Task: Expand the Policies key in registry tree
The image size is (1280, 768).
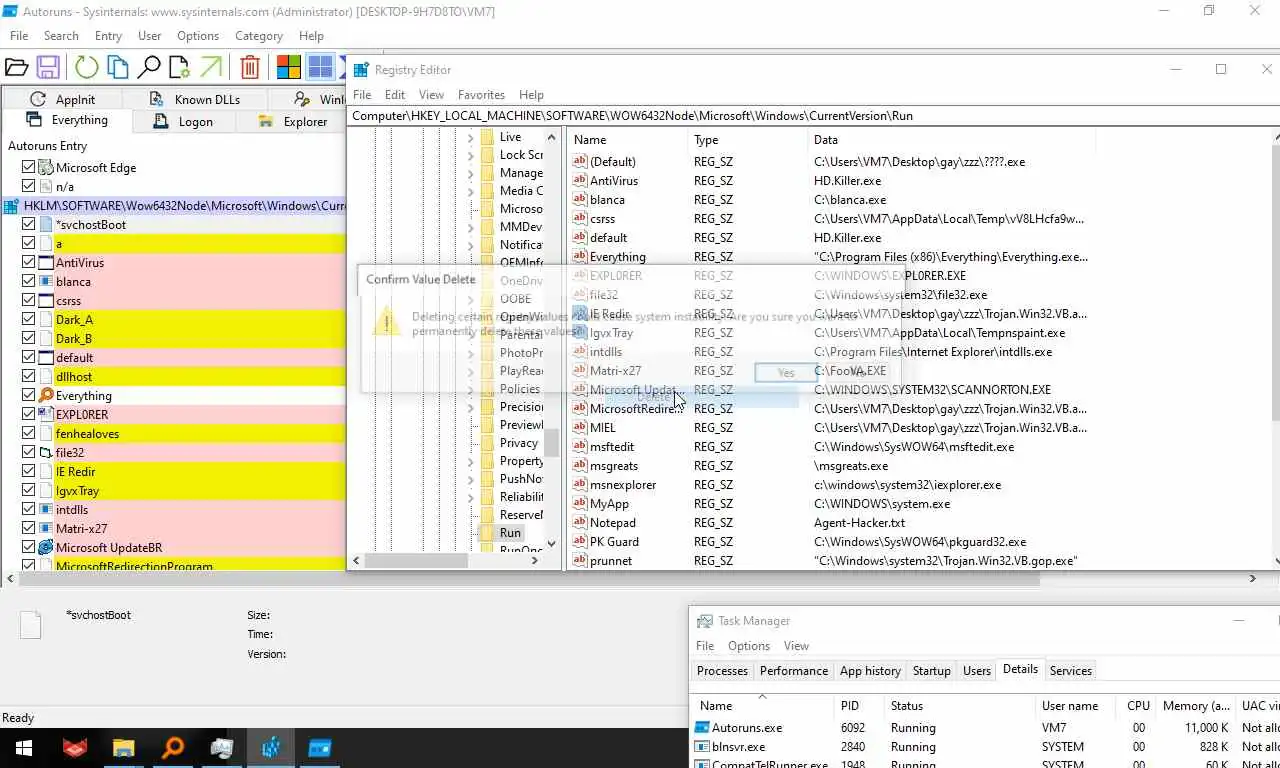Action: 471,390
